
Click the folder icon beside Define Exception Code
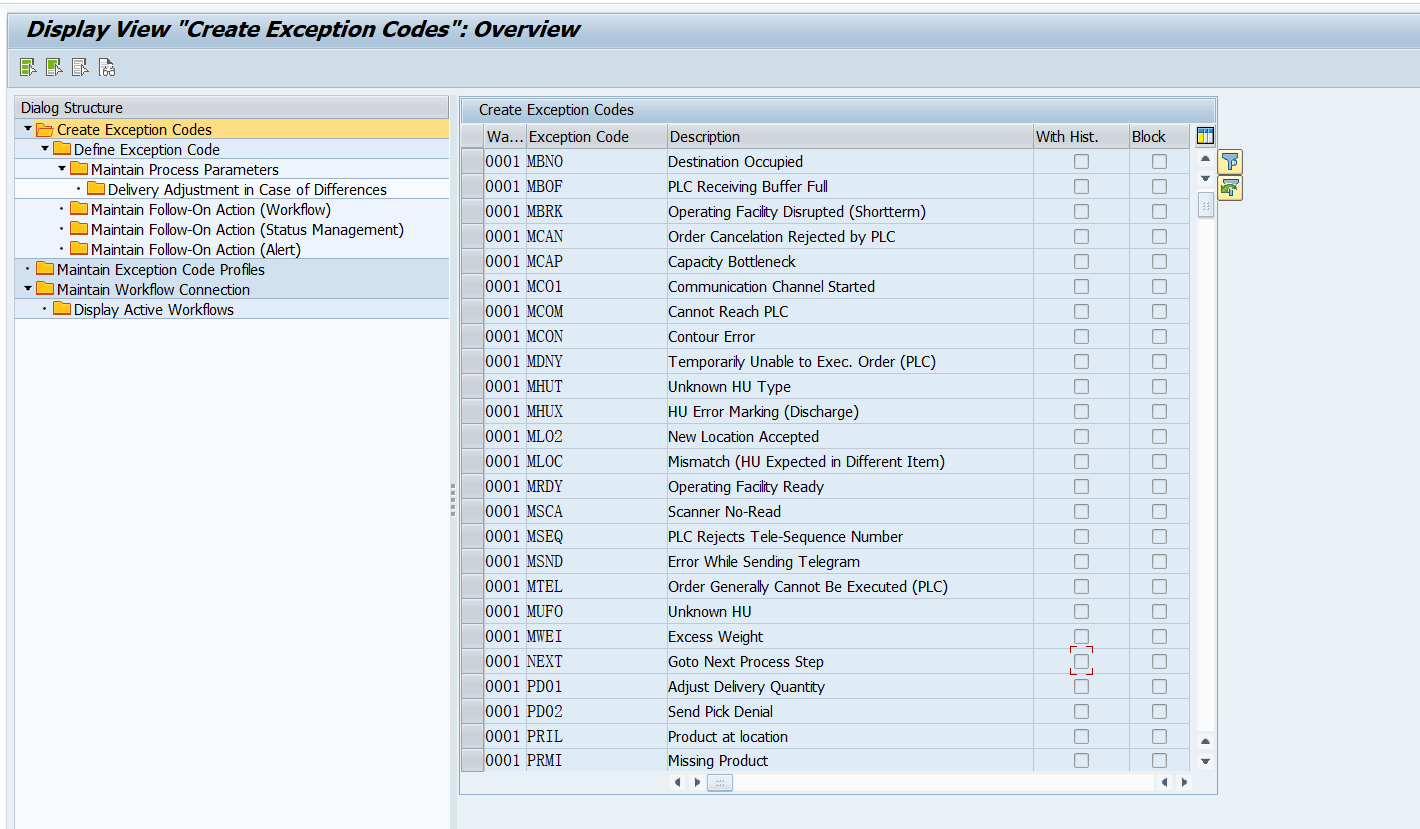coord(62,150)
